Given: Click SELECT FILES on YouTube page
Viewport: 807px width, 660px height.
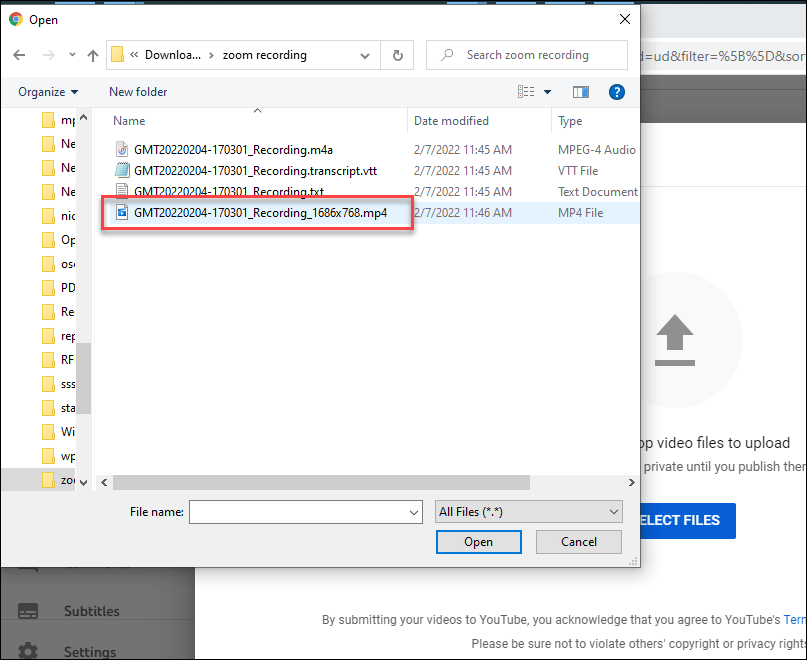Looking at the screenshot, I should coord(688,520).
